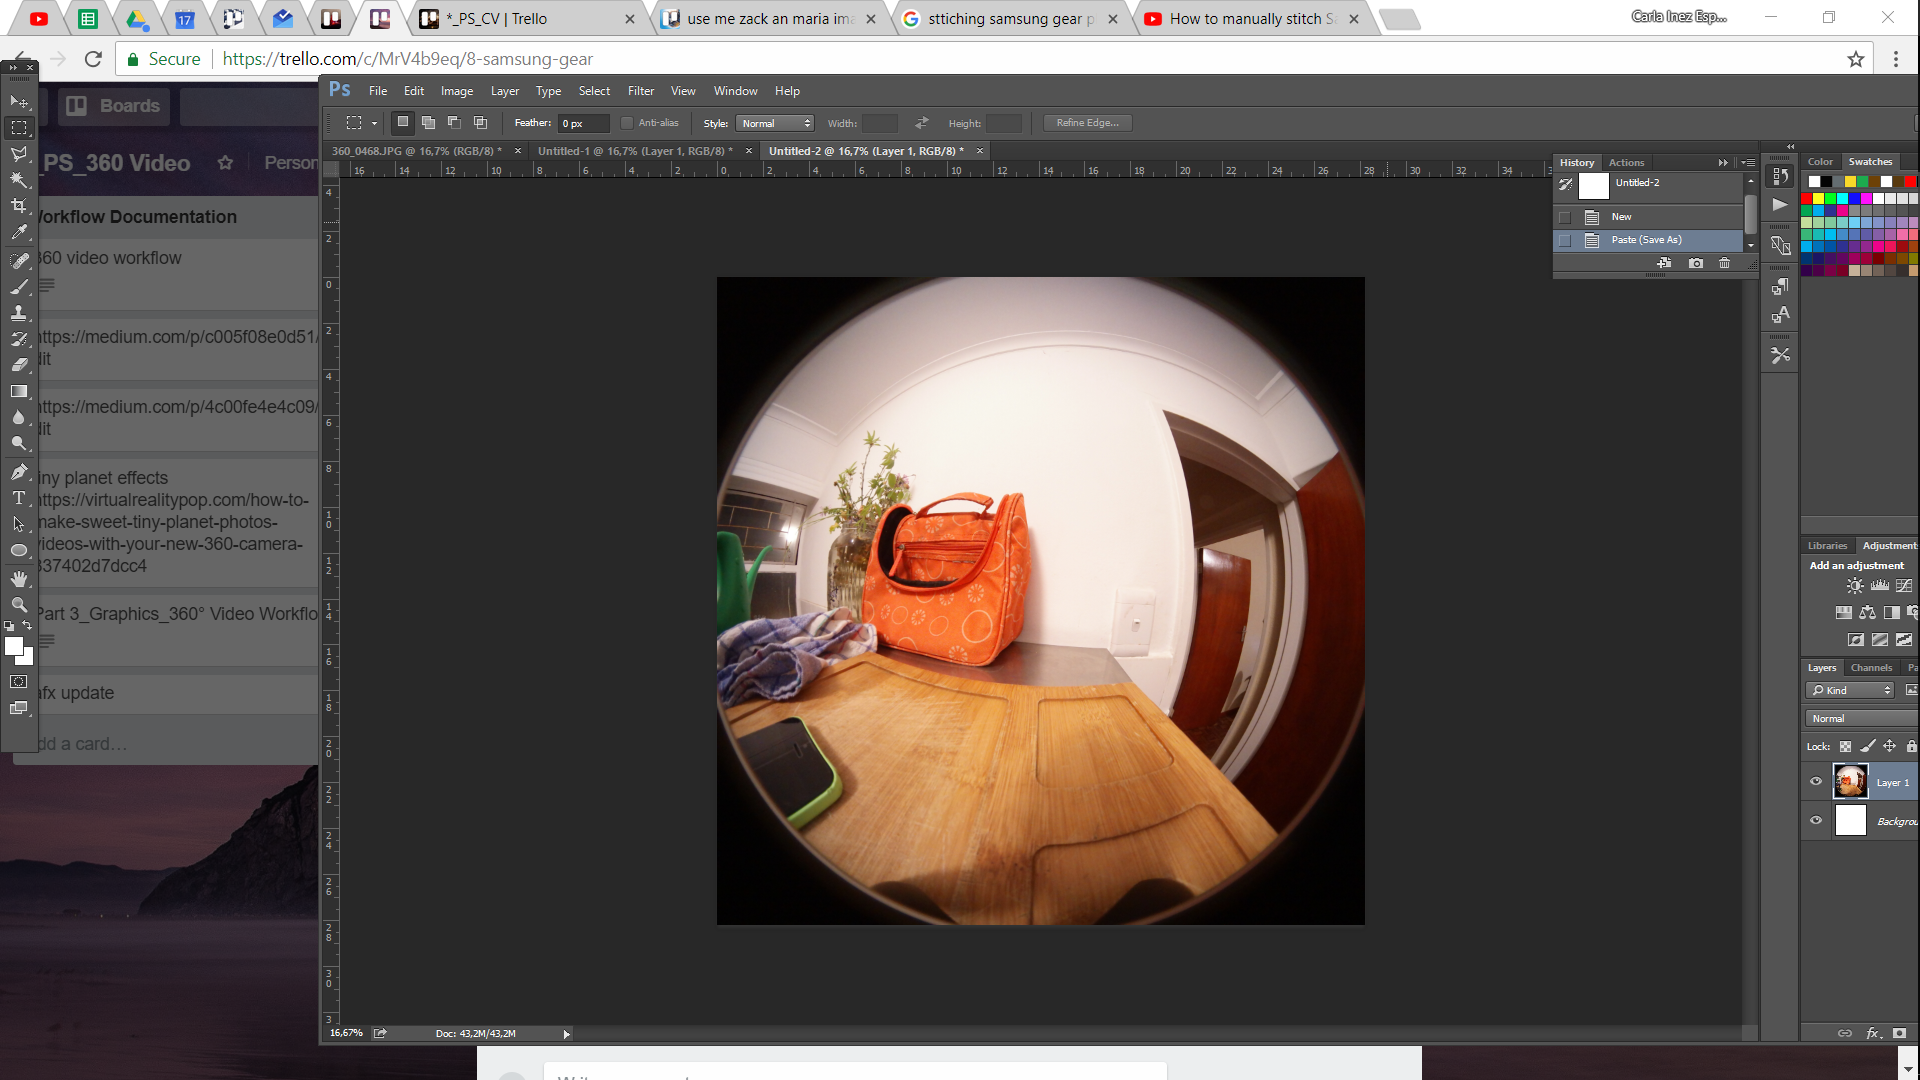Click trash icon in History panel
This screenshot has width=1920, height=1080.
click(x=1724, y=263)
